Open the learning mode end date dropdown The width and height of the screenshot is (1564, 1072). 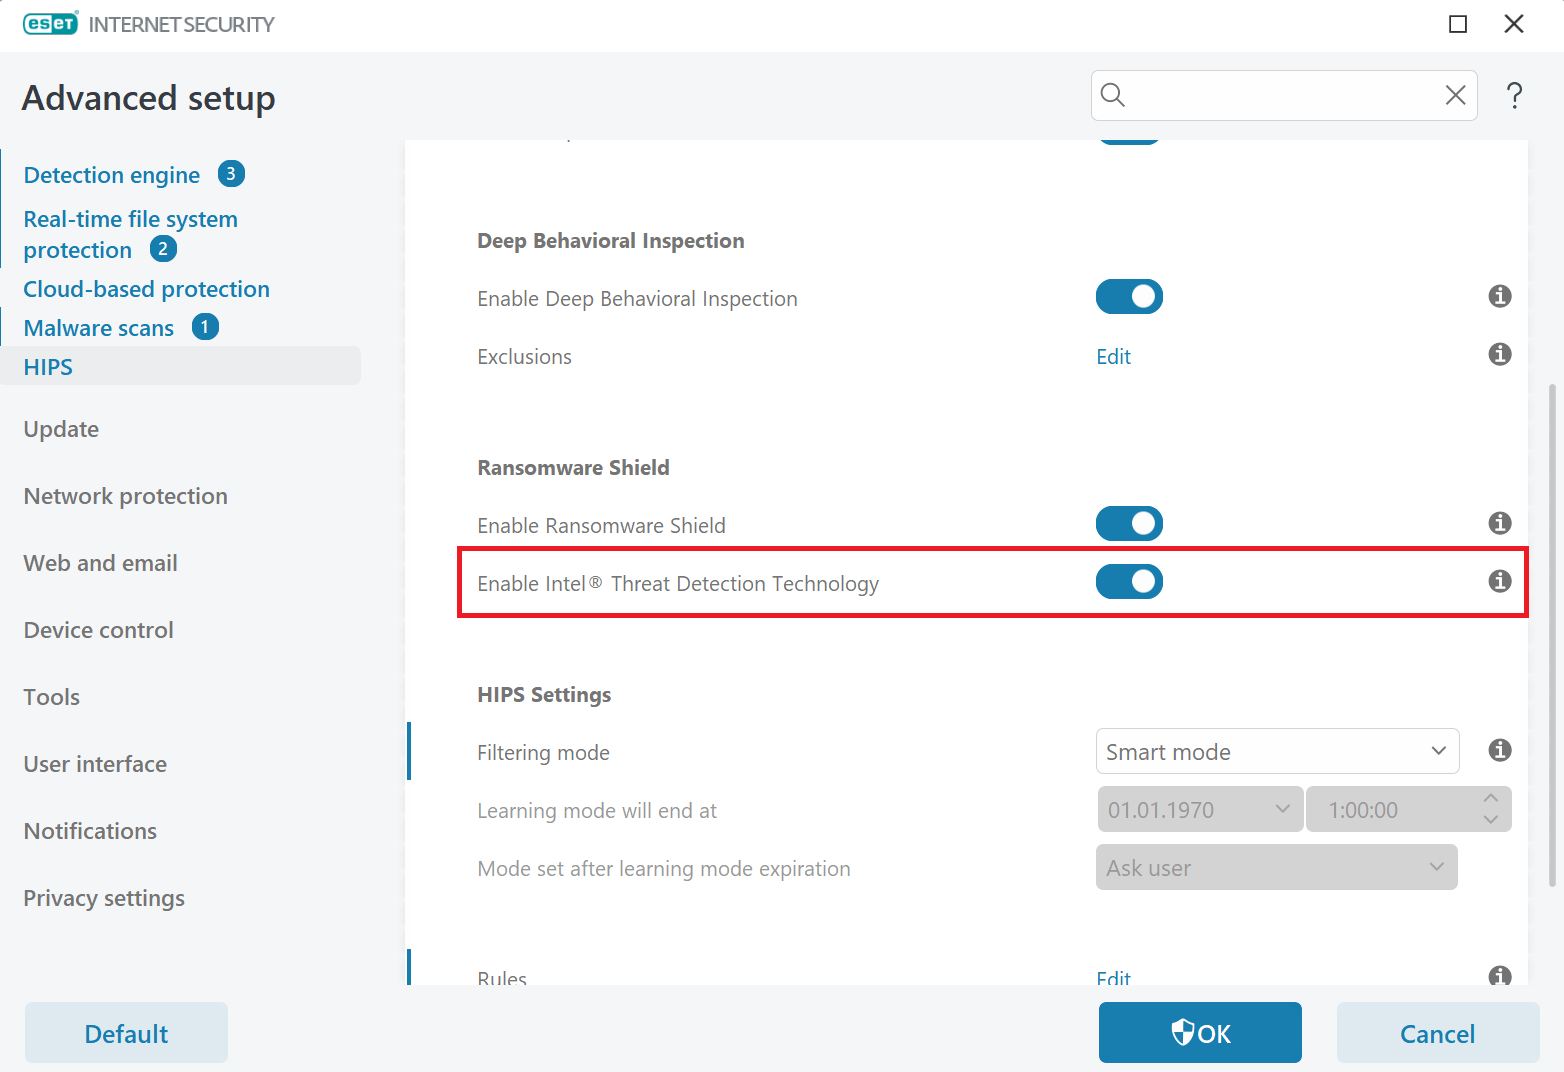pos(1200,810)
